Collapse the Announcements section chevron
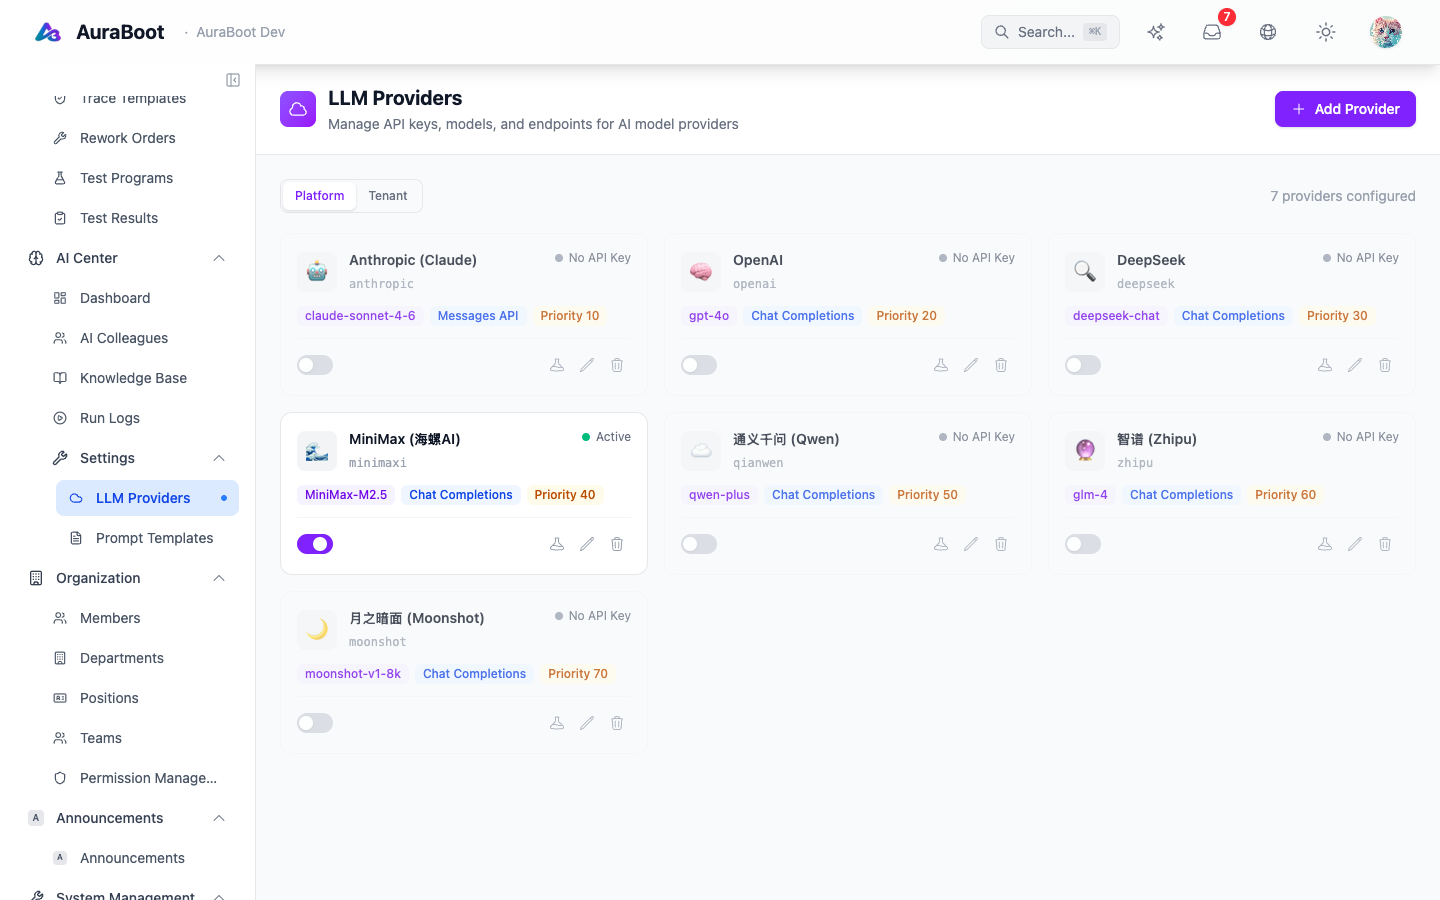The height and width of the screenshot is (900, 1440). pyautogui.click(x=219, y=818)
